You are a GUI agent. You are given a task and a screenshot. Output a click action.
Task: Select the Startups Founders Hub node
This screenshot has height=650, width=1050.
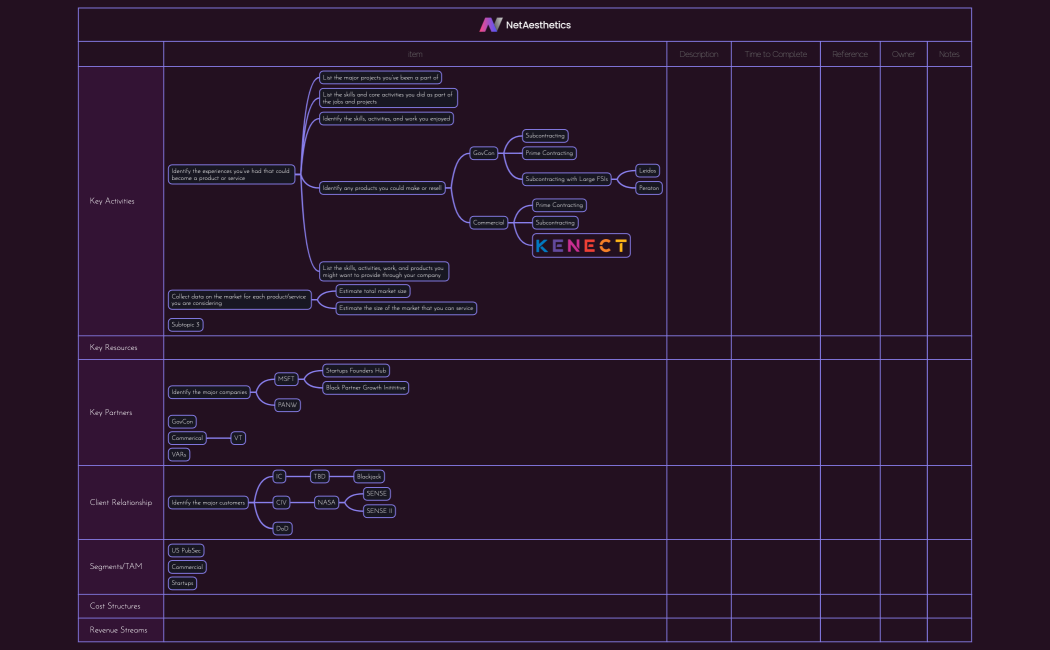pos(356,371)
